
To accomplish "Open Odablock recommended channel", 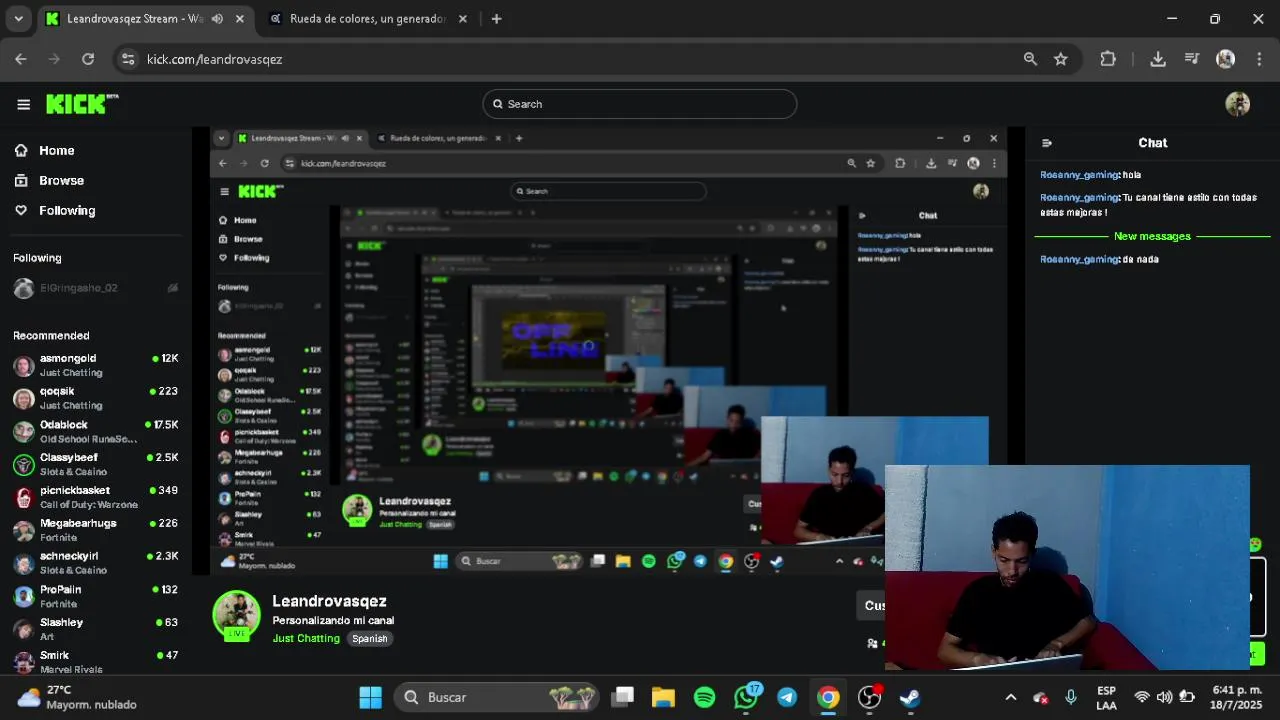I will coord(95,431).
